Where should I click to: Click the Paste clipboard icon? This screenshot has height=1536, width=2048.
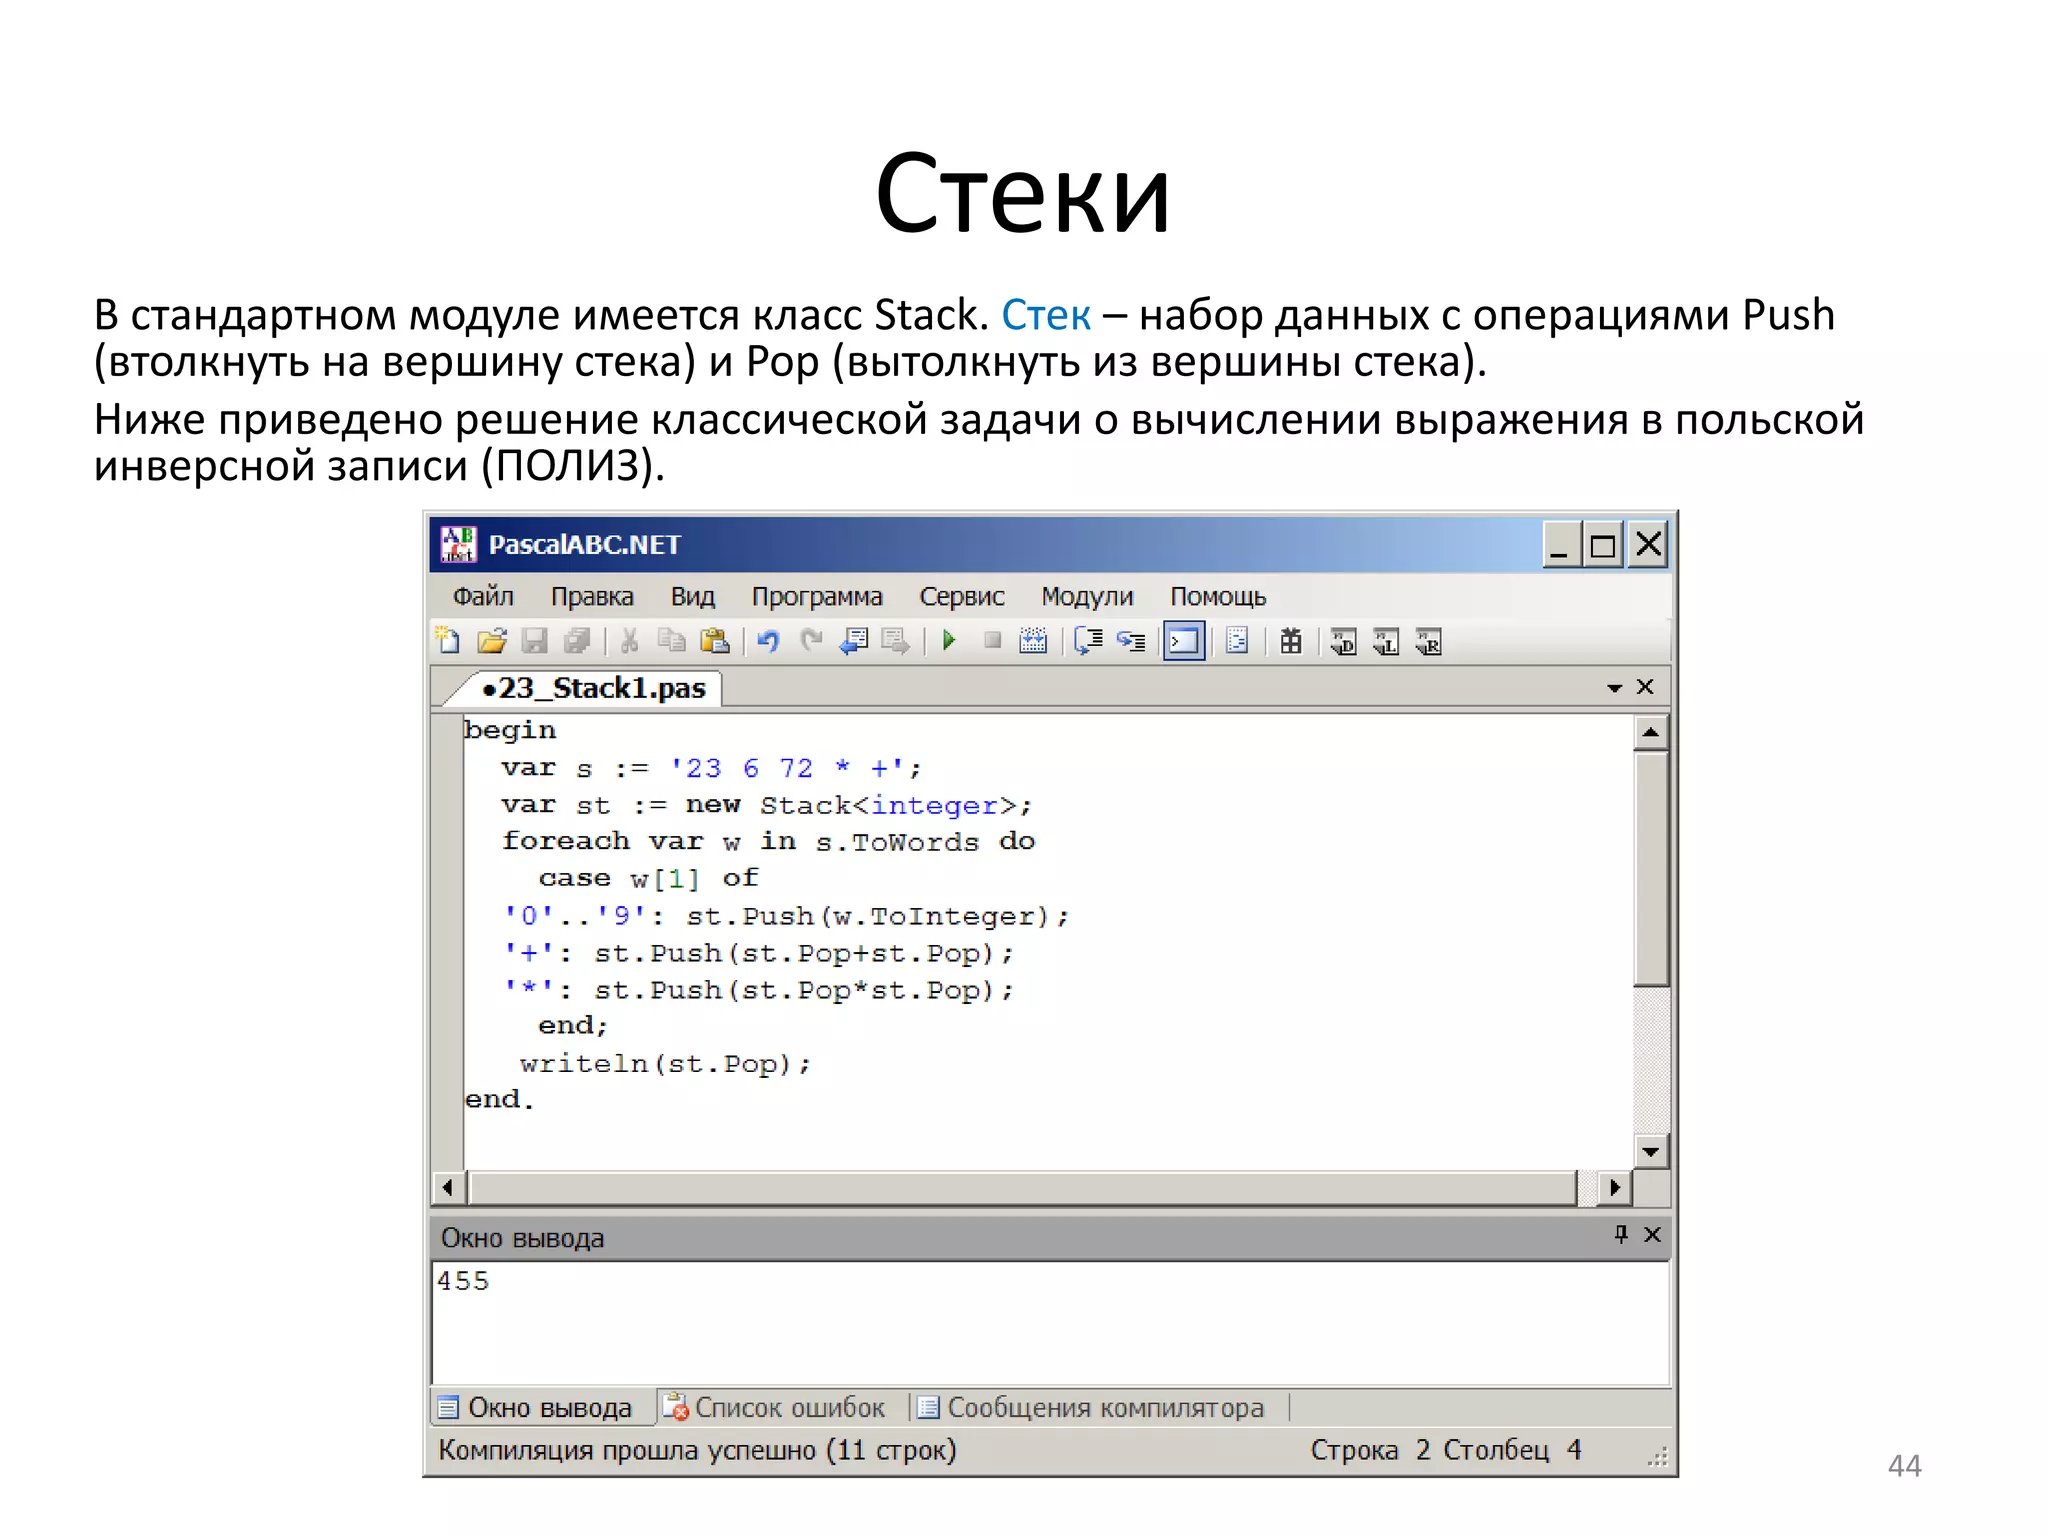(x=715, y=641)
